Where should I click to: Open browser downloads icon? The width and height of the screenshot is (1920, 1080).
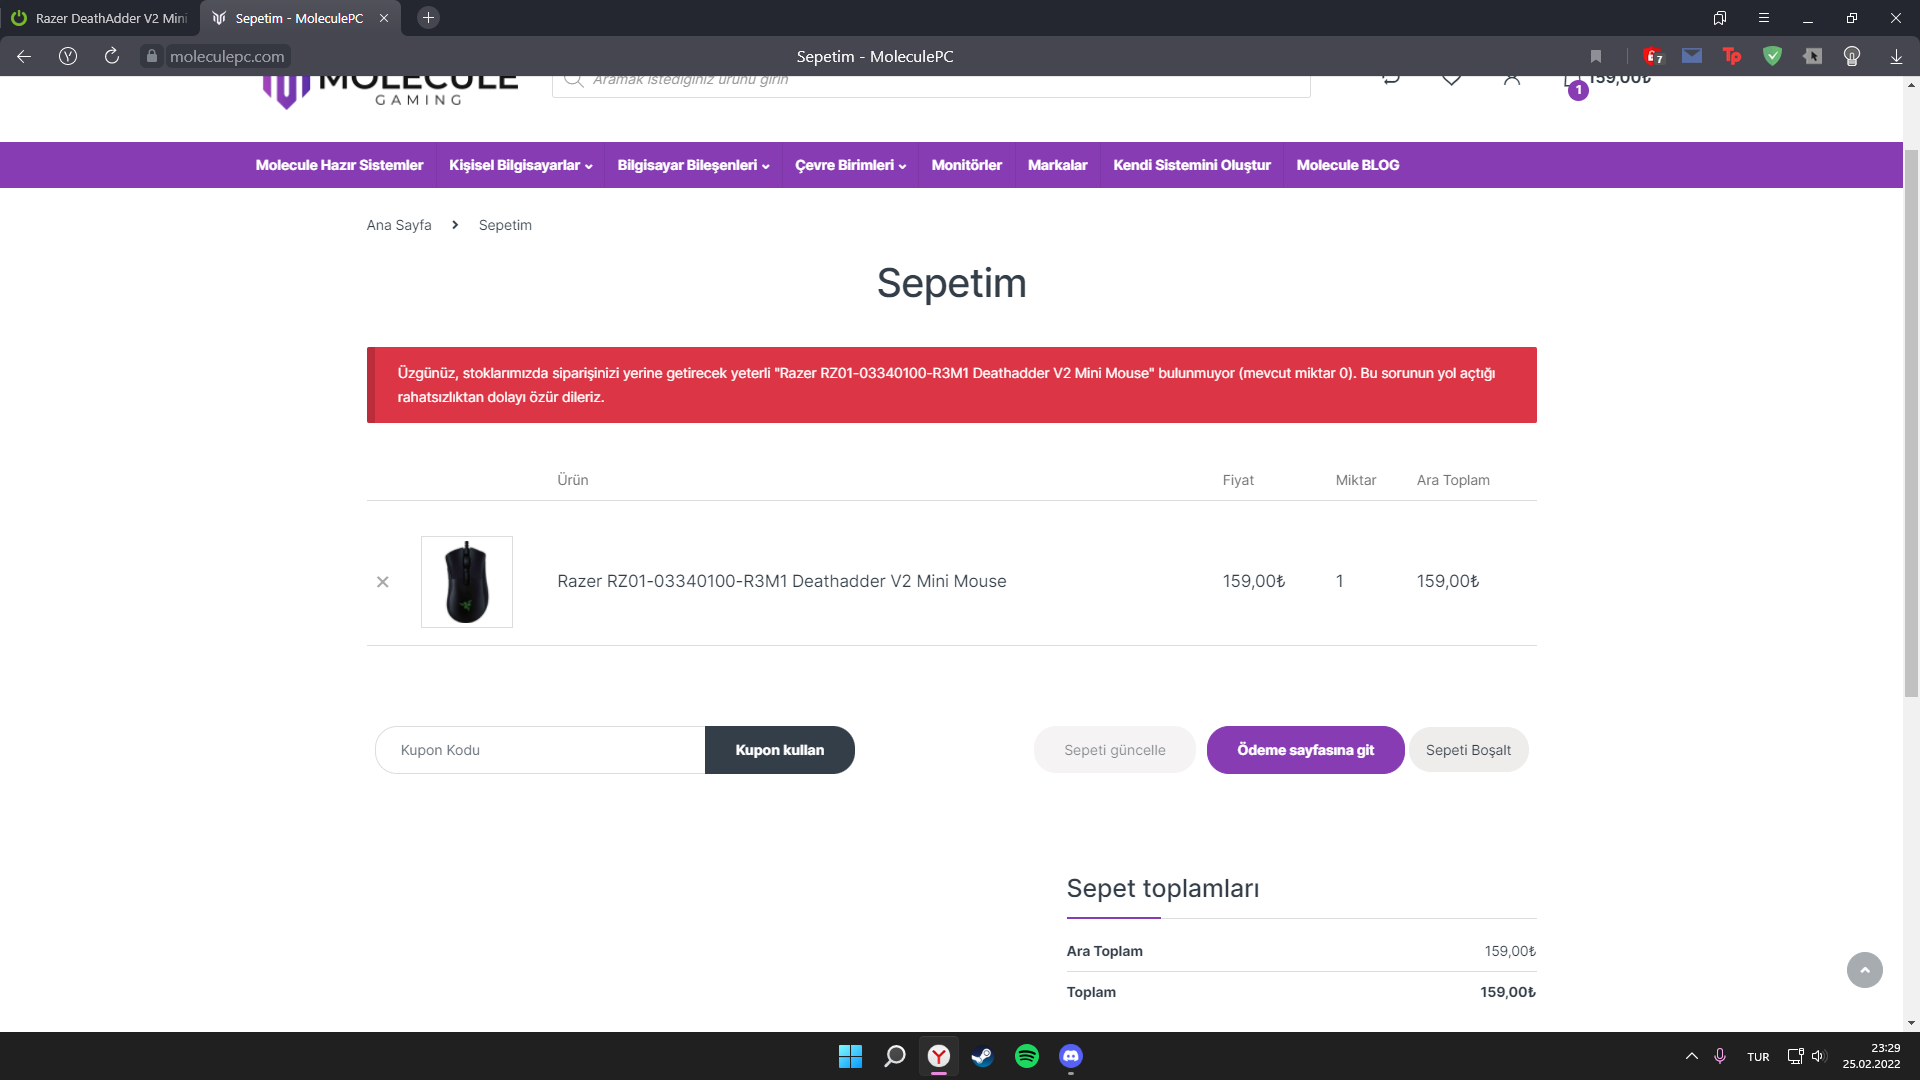[x=1896, y=56]
